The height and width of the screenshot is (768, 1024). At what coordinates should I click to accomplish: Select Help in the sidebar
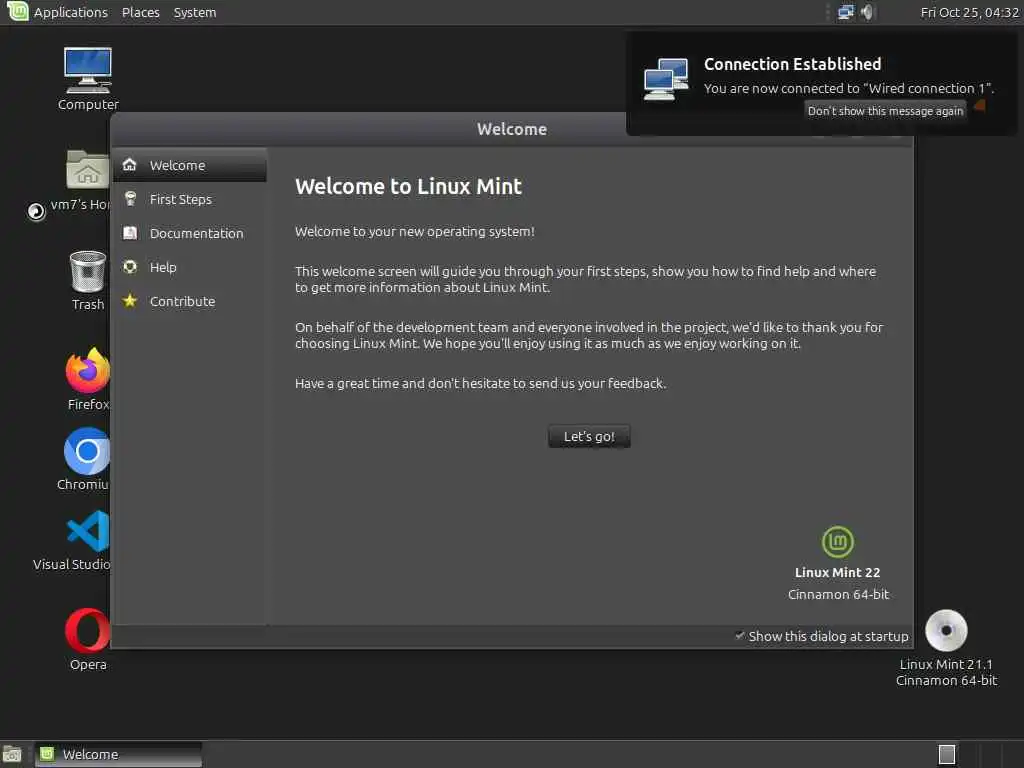(x=189, y=266)
